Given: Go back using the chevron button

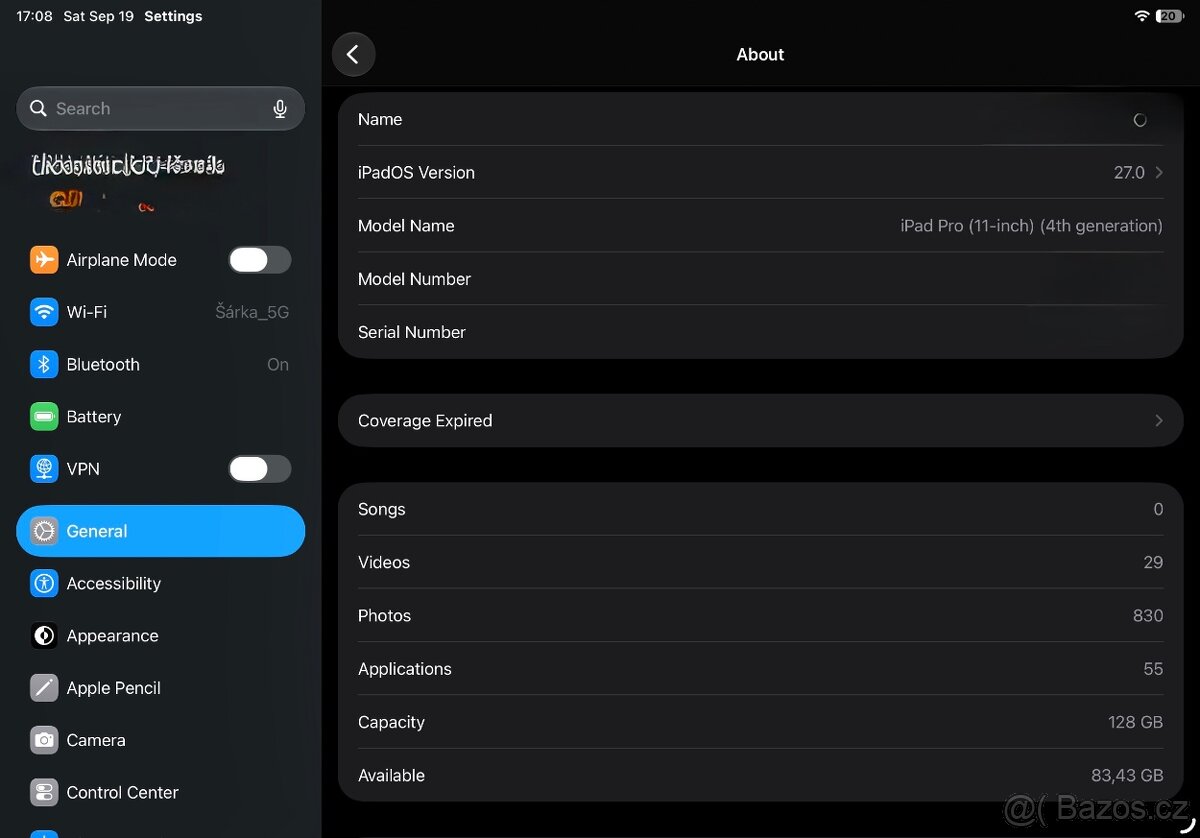Looking at the screenshot, I should (x=353, y=55).
